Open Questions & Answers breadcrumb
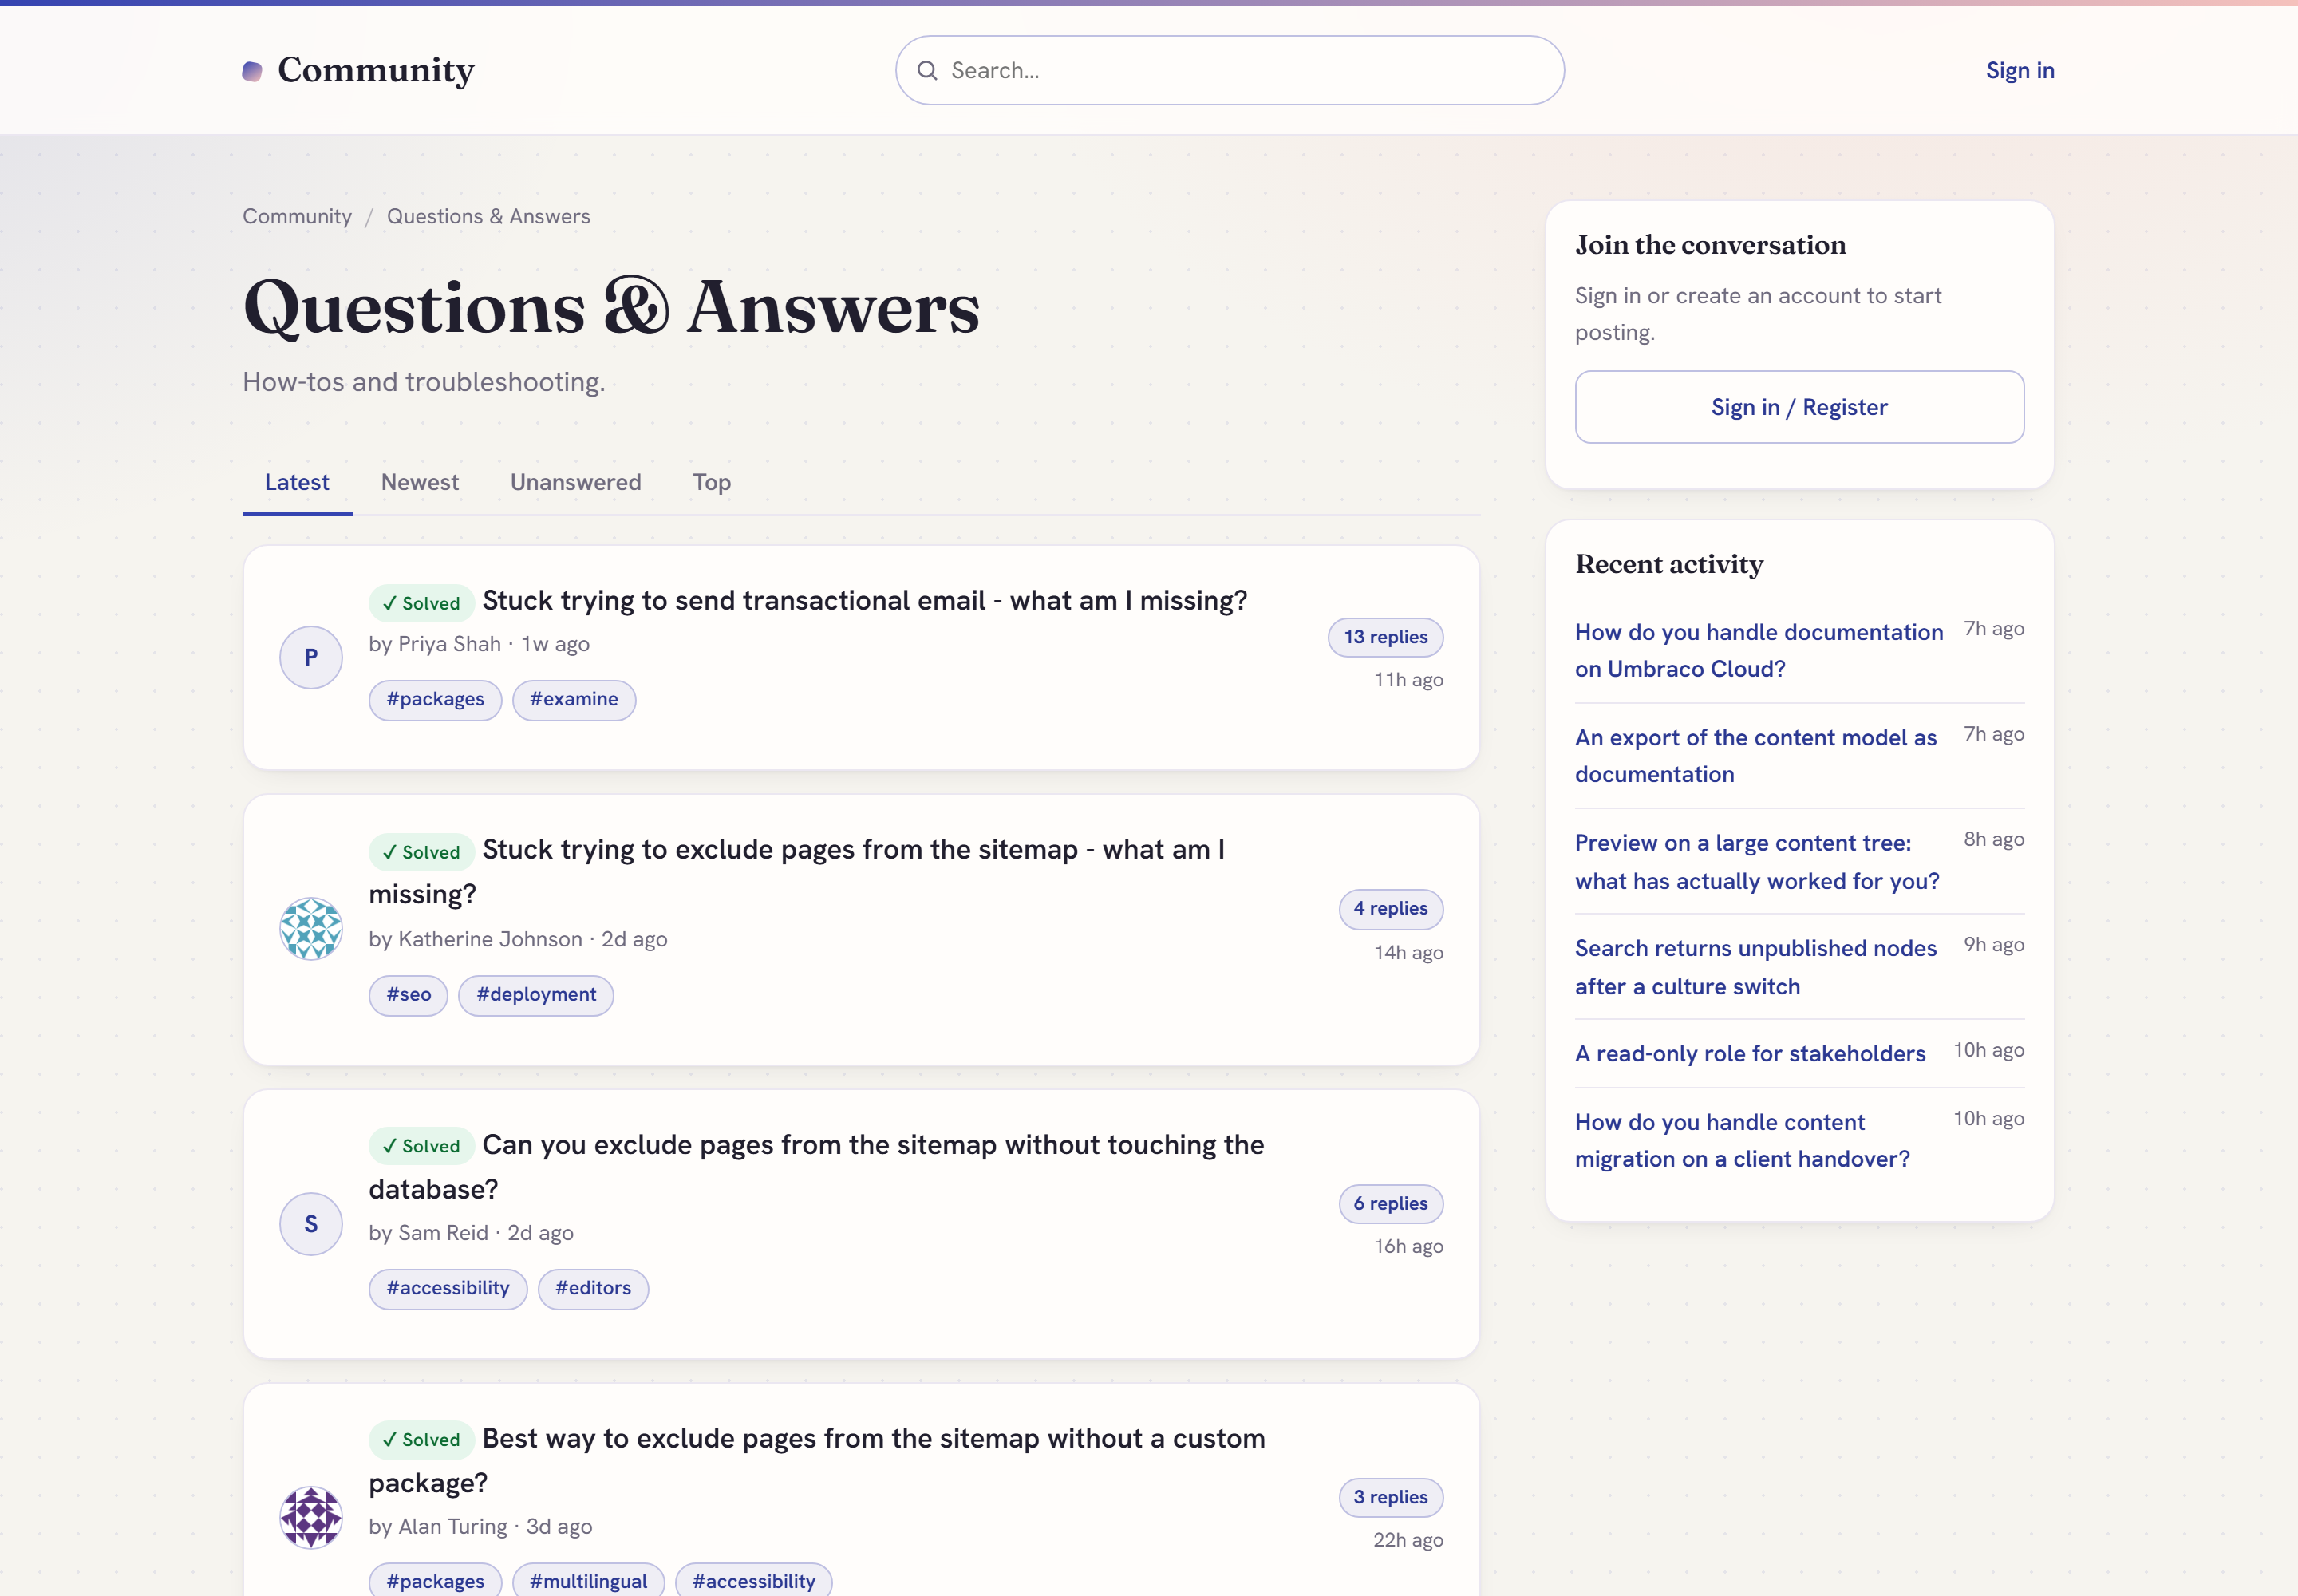Viewport: 2298px width, 1596px height. coord(488,216)
